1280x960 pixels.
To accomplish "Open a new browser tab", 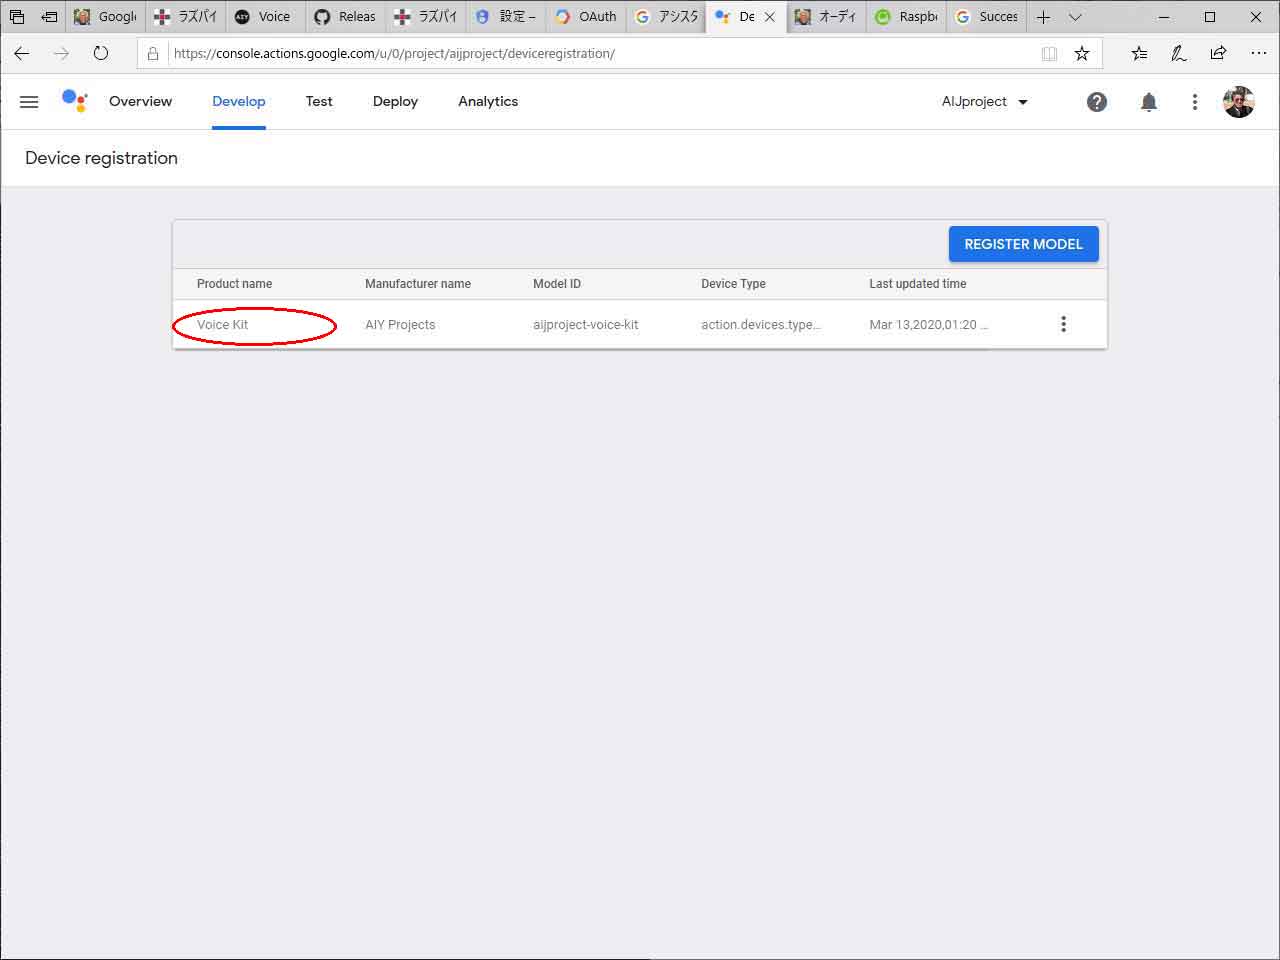I will 1043,17.
